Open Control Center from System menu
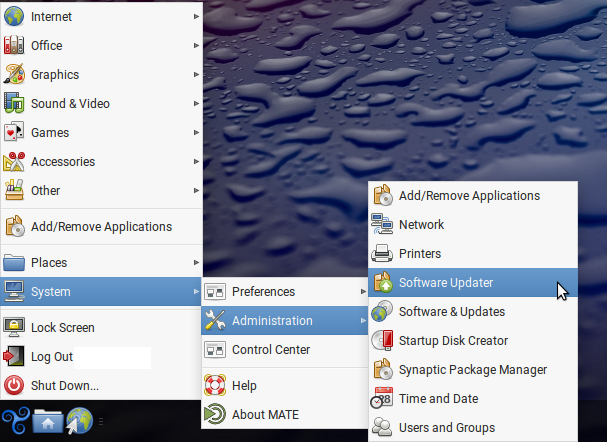 270,350
